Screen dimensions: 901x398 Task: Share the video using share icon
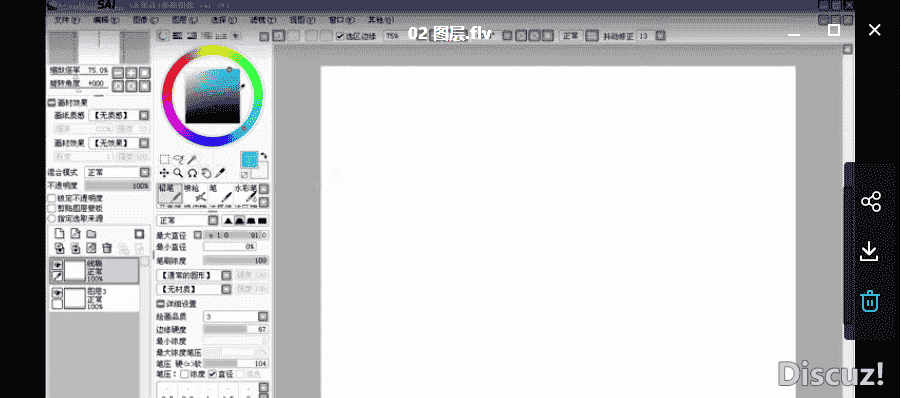point(871,202)
